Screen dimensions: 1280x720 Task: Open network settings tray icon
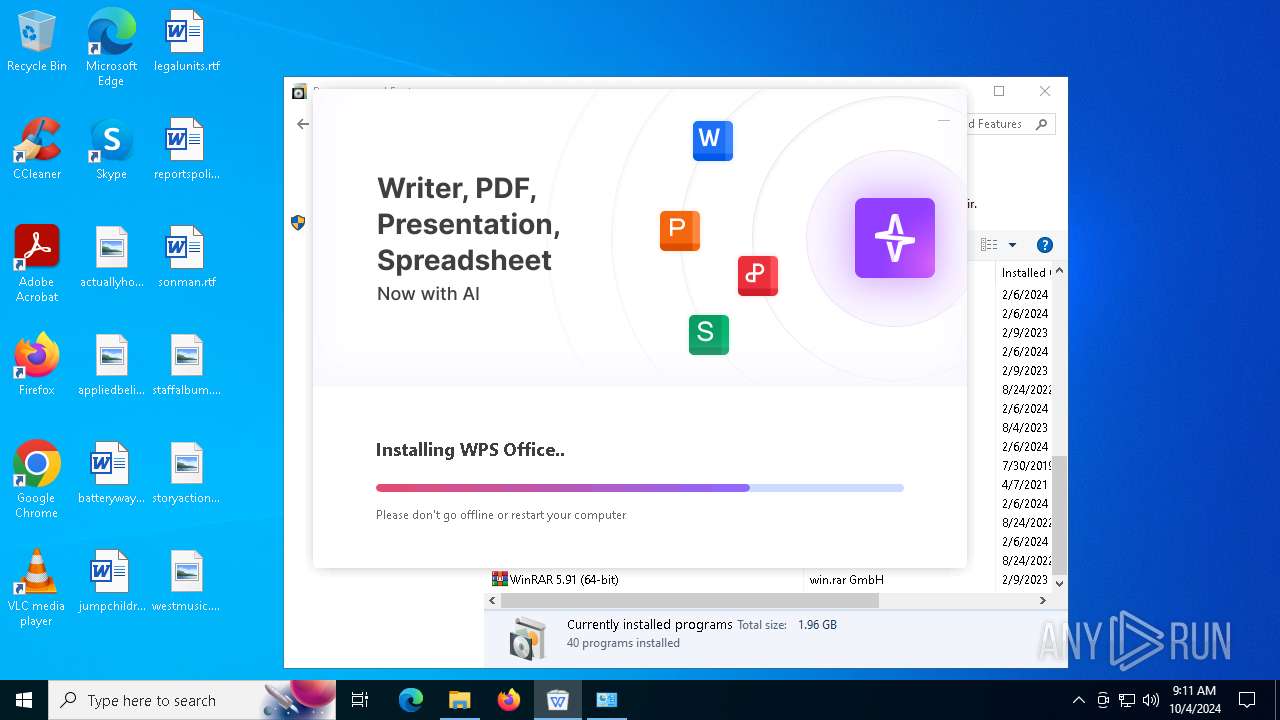click(1127, 700)
